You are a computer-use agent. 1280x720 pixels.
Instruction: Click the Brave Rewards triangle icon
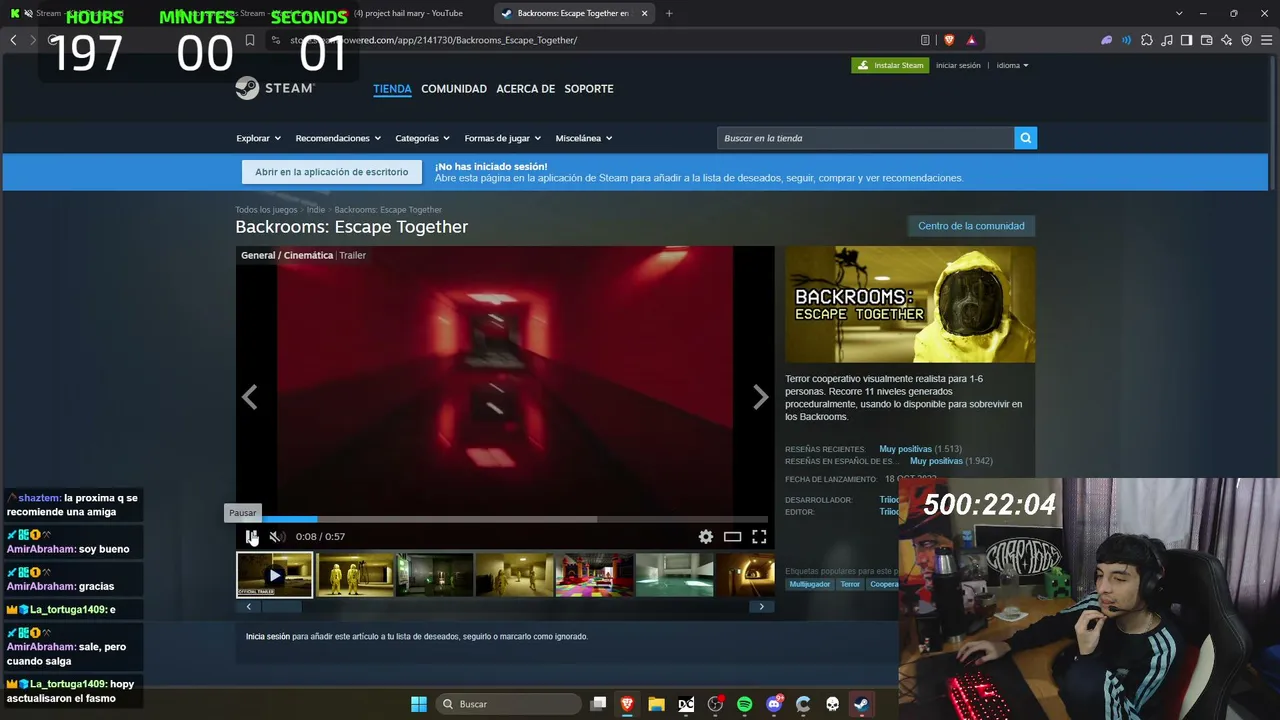click(x=971, y=40)
